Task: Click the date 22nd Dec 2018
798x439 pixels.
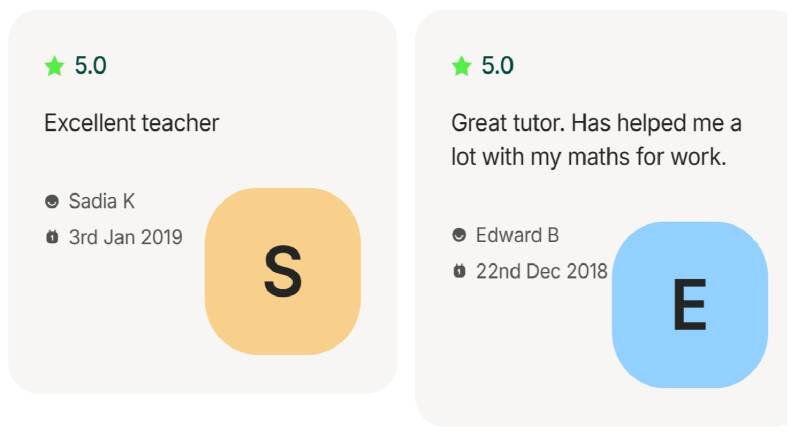Action: 541,272
